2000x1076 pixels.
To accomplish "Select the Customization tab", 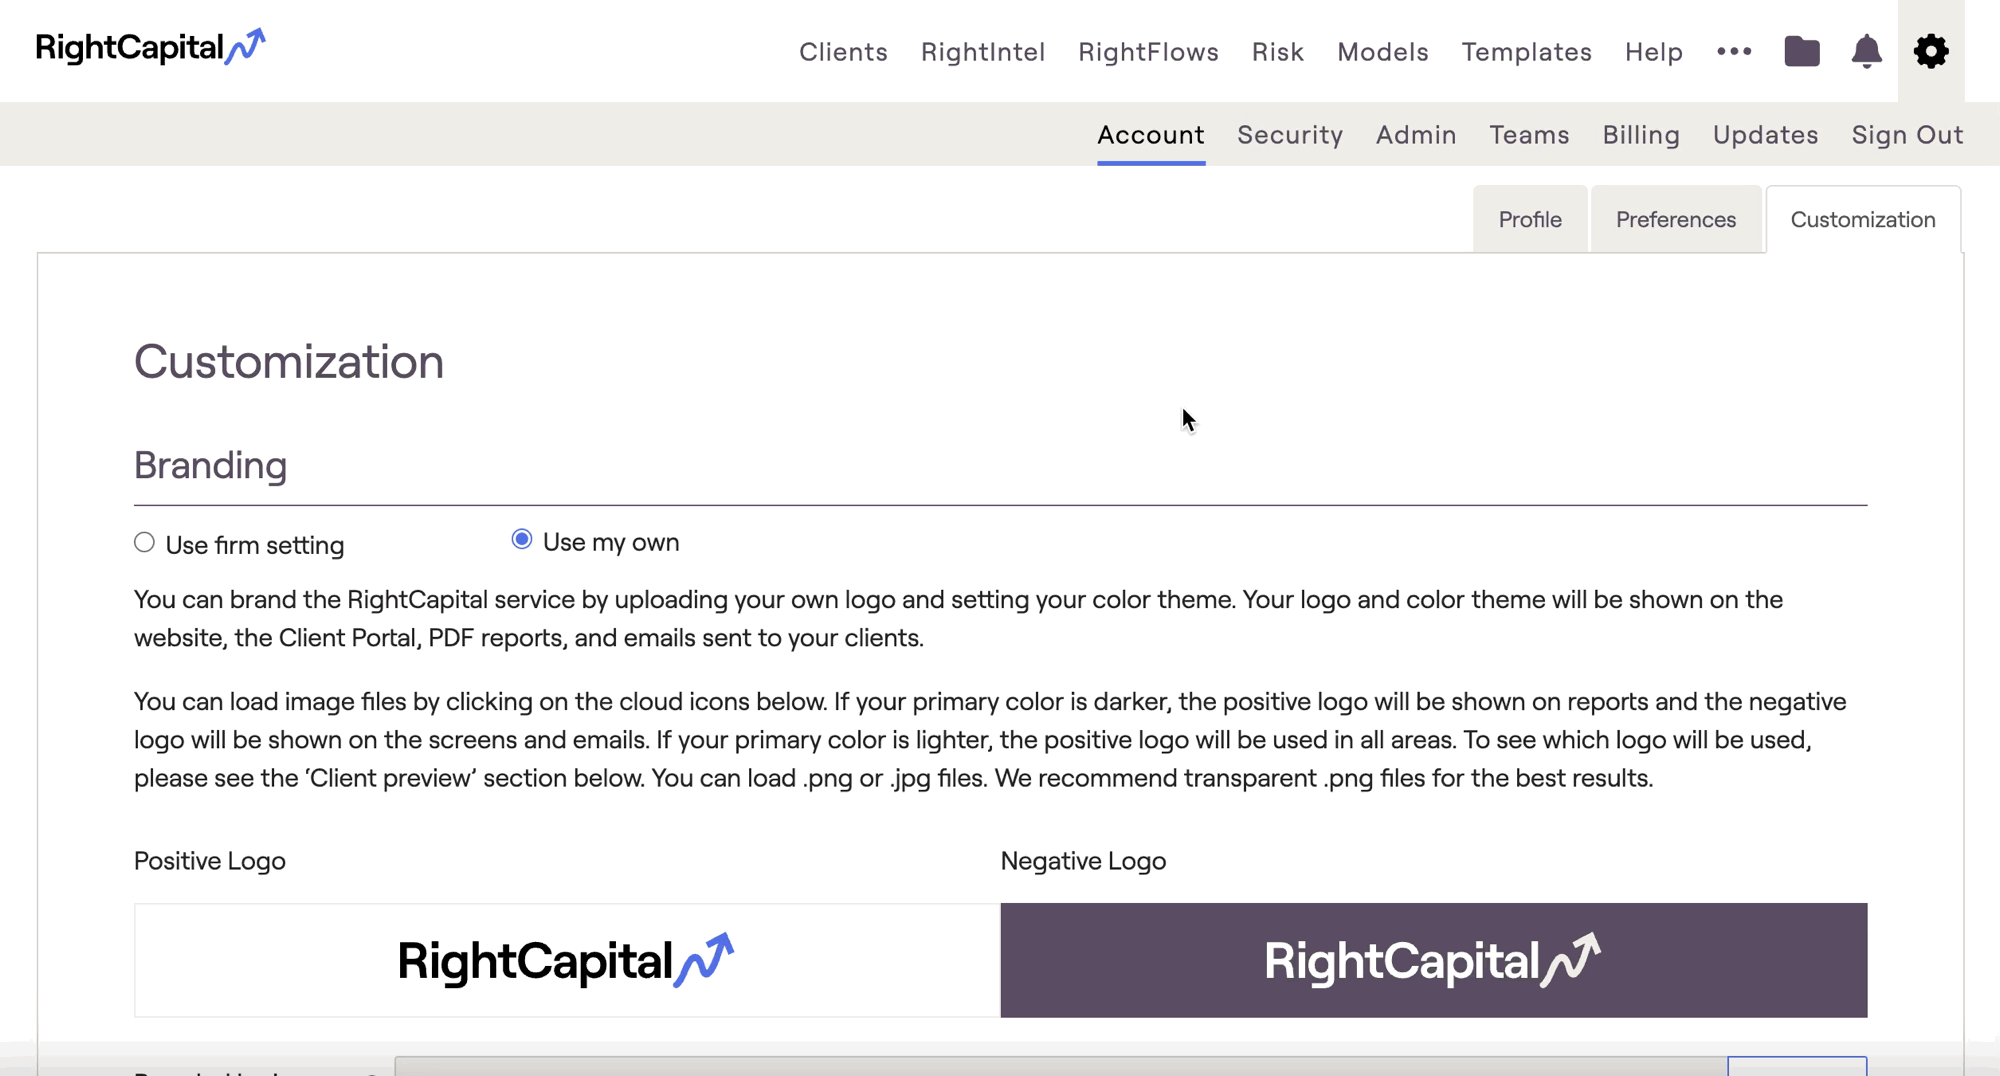I will click(x=1862, y=220).
